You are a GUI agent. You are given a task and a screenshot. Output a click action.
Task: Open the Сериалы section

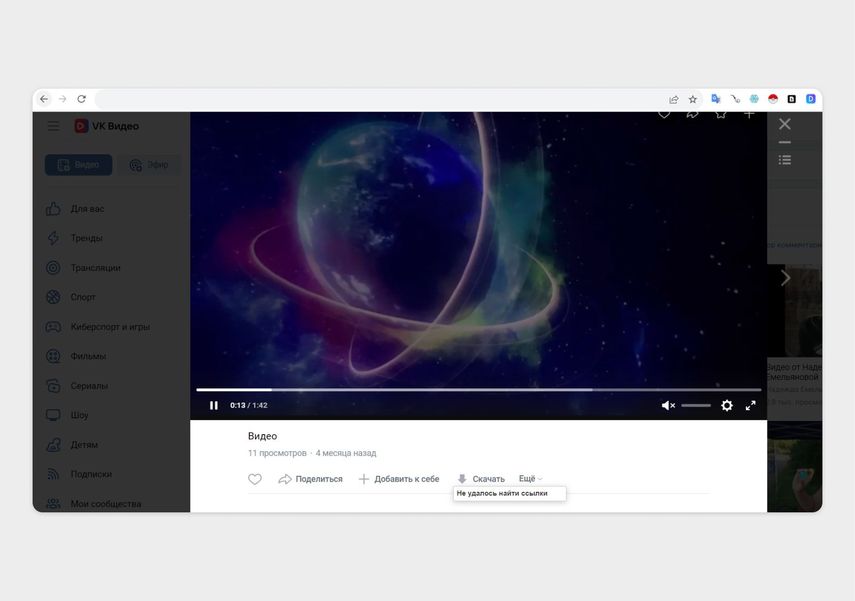coord(77,386)
